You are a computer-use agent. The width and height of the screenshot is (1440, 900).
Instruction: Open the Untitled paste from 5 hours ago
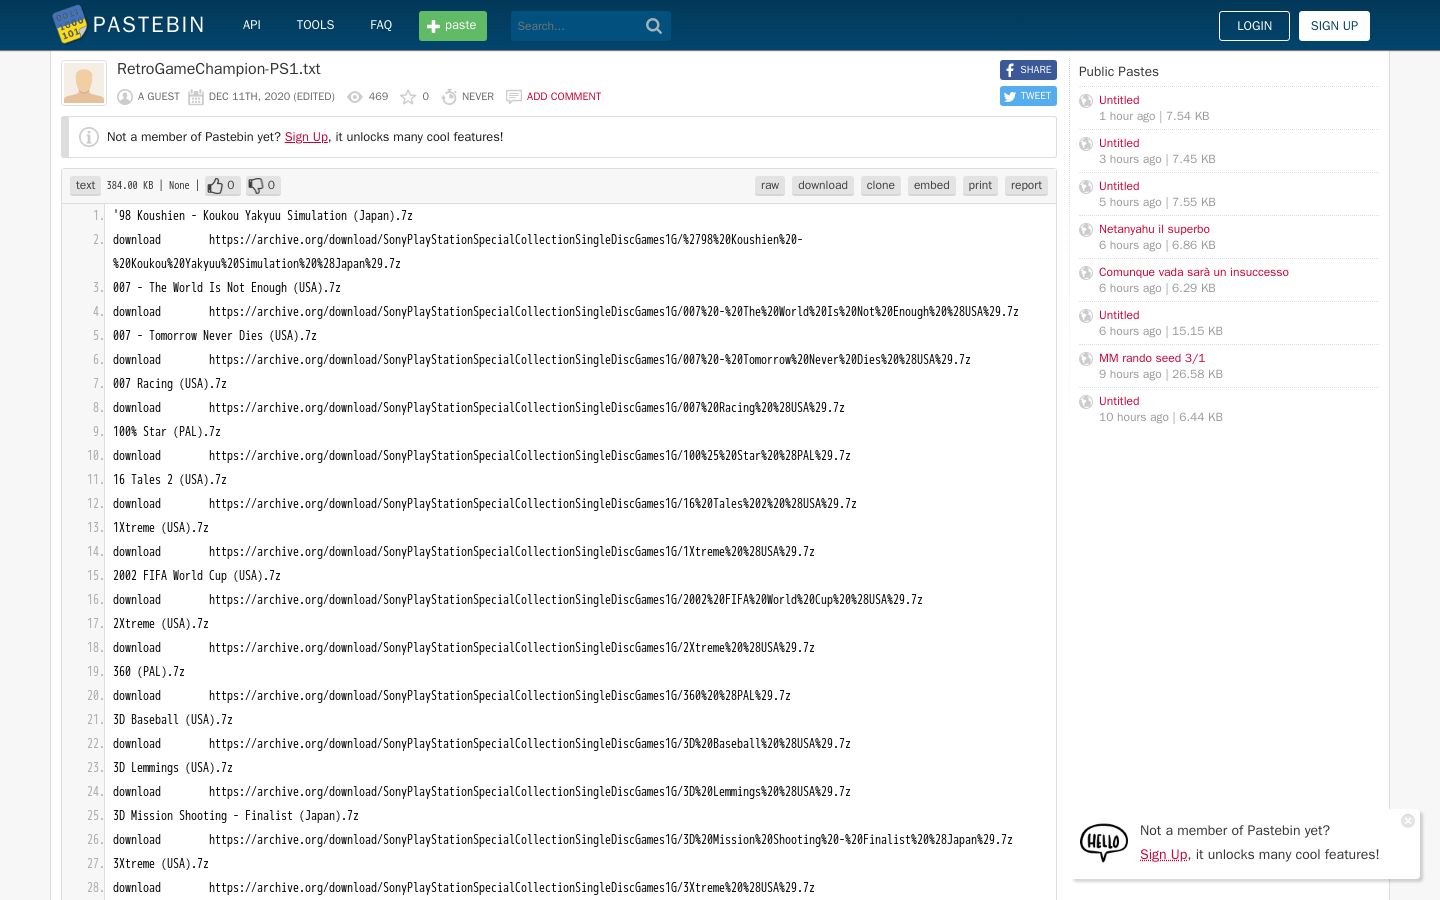tap(1119, 186)
